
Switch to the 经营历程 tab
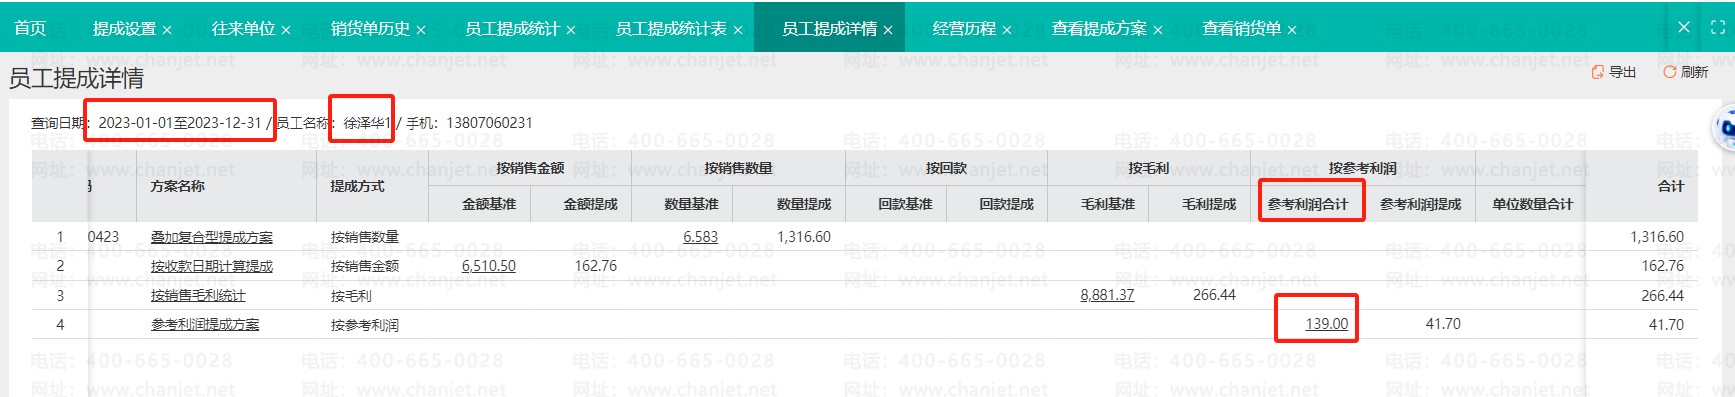[x=964, y=29]
